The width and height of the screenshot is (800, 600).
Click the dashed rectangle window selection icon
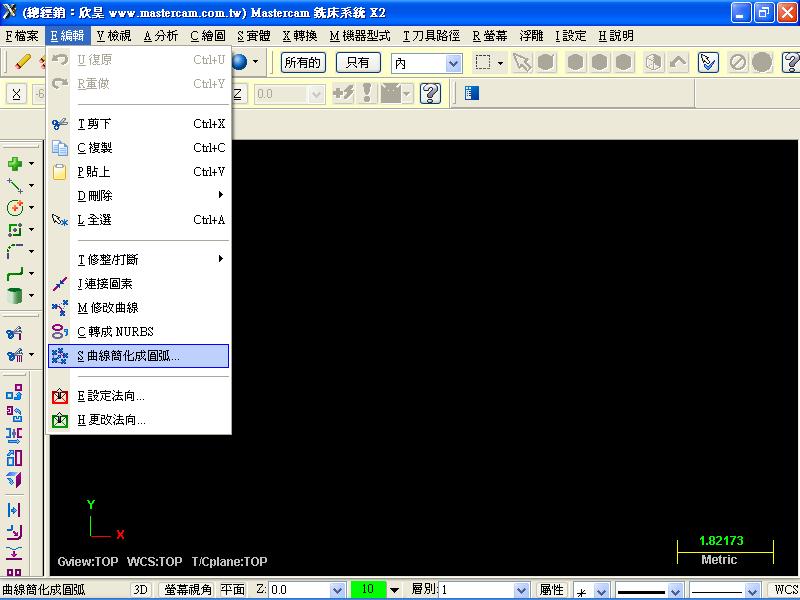(482, 62)
